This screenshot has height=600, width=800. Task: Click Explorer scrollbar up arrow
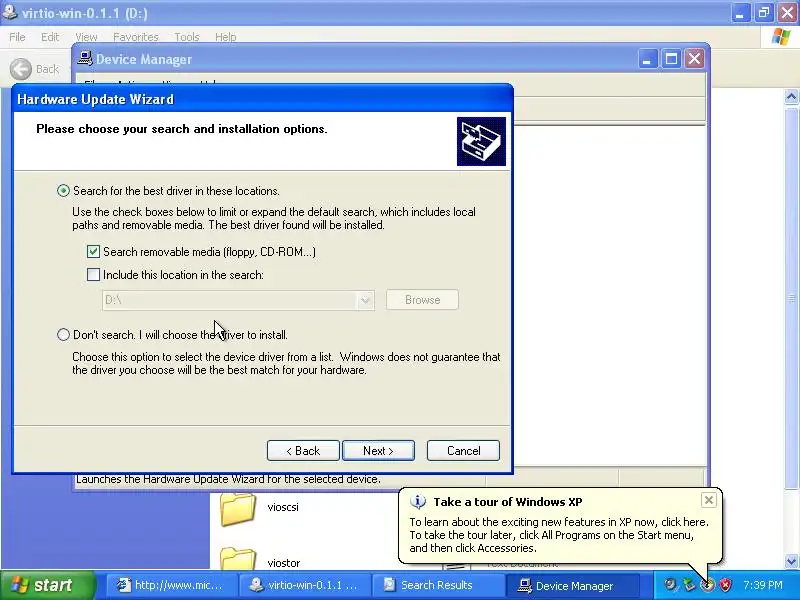792,96
